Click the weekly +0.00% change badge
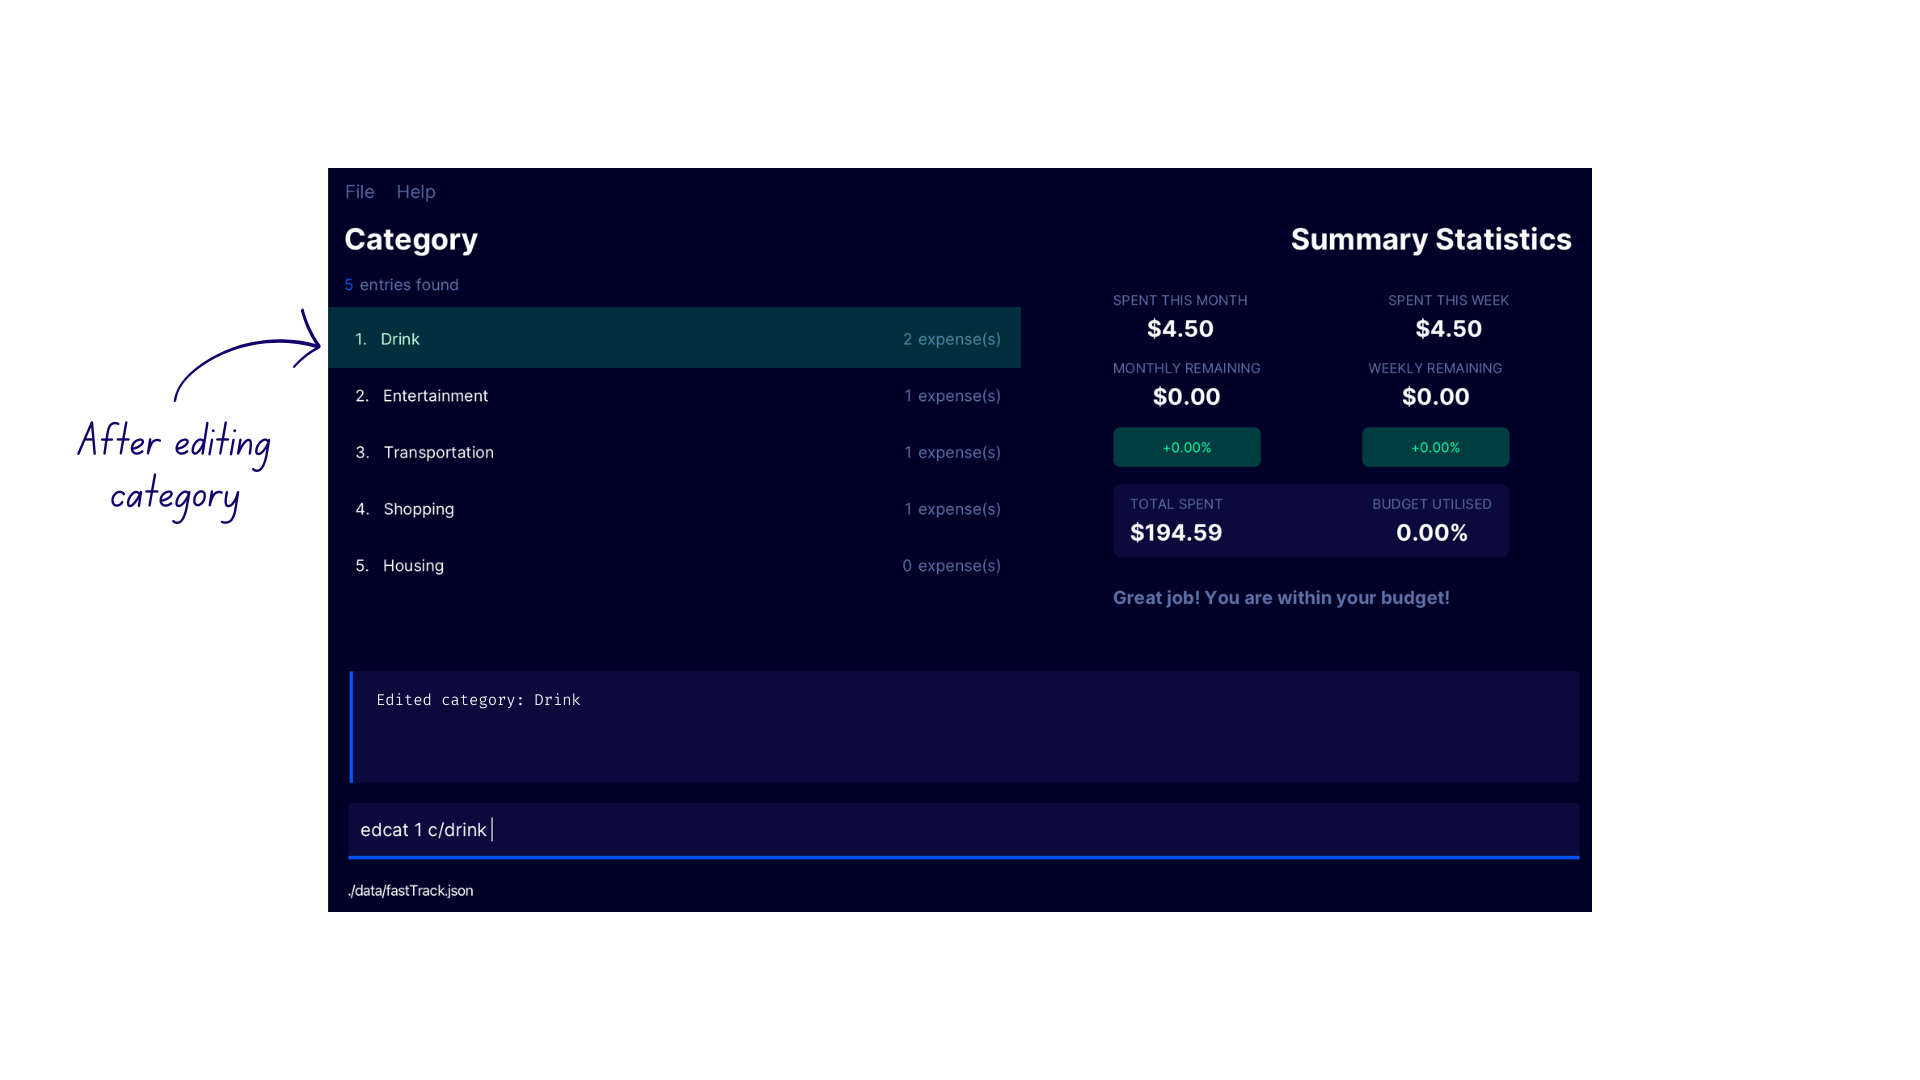Image resolution: width=1920 pixels, height=1080 pixels. (1435, 447)
